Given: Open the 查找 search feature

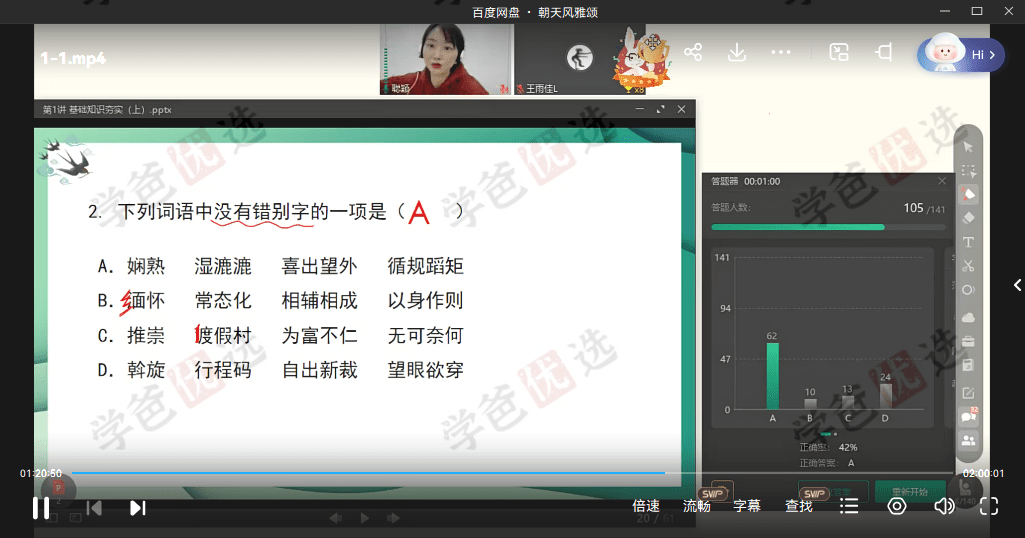Looking at the screenshot, I should coord(798,506).
